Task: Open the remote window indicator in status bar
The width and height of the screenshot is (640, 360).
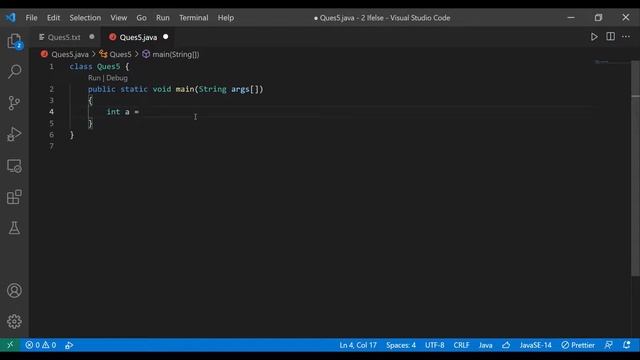Action: (10, 345)
